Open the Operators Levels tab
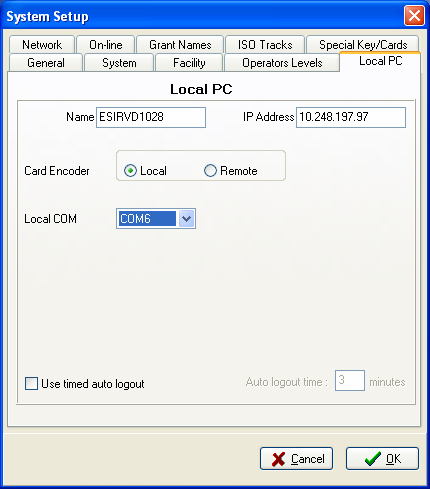This screenshot has height=489, width=430. pos(282,63)
